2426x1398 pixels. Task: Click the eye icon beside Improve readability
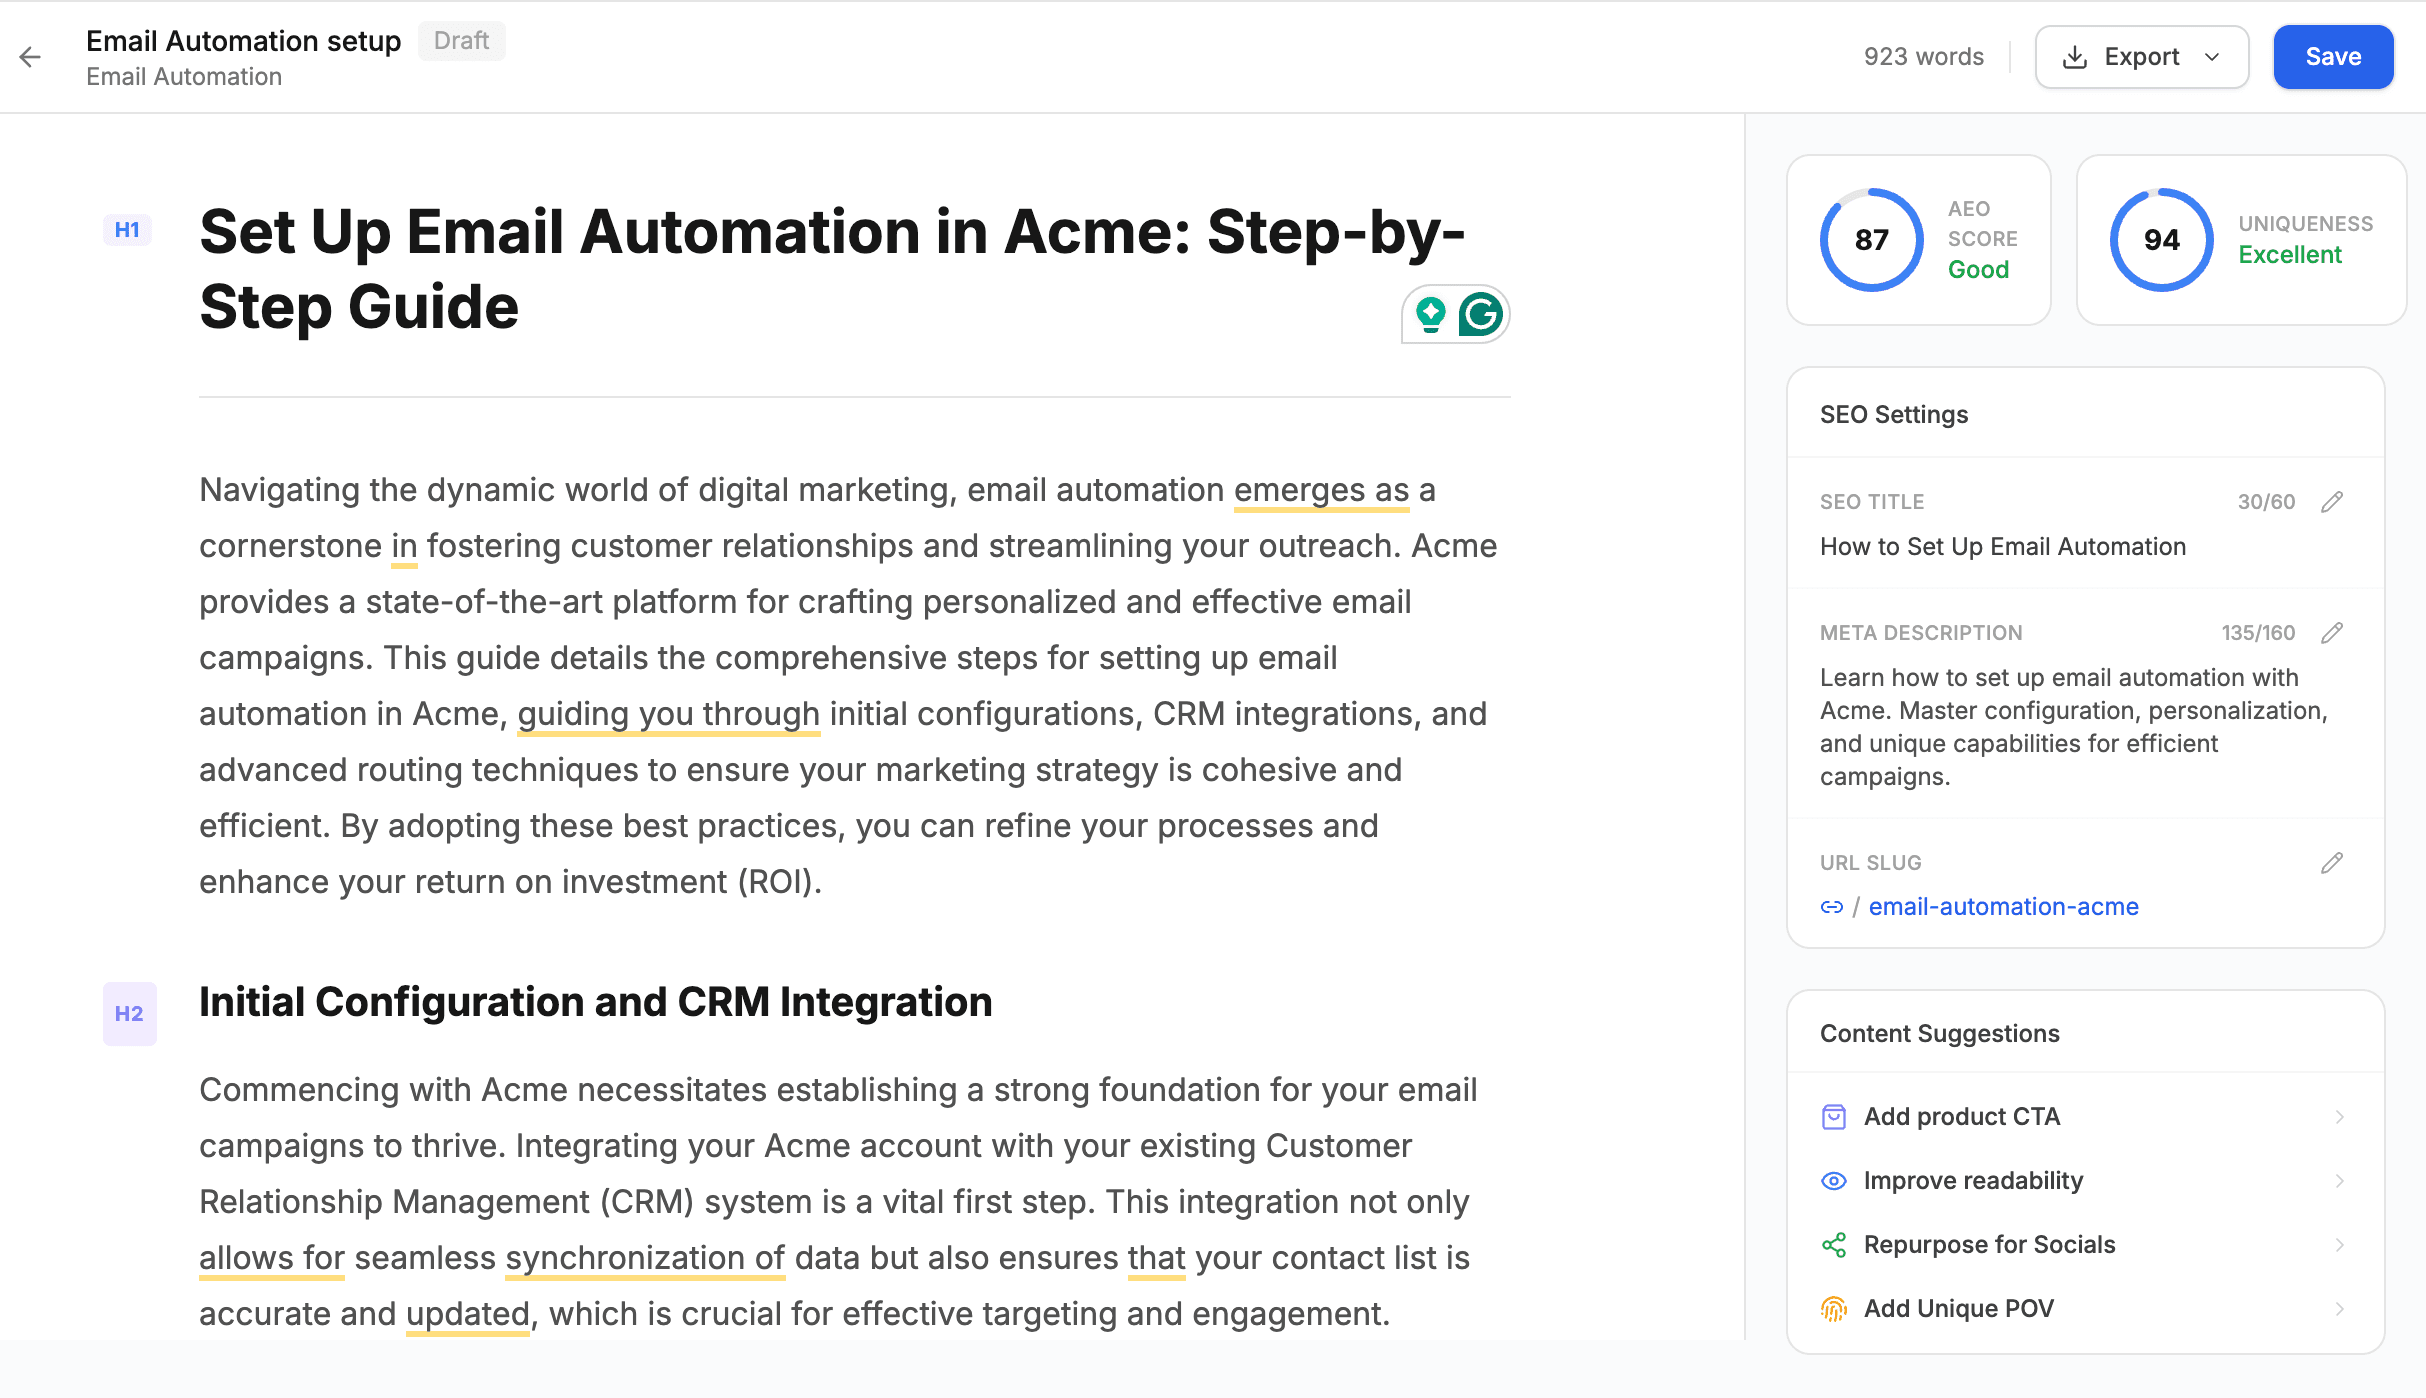pyautogui.click(x=1834, y=1181)
